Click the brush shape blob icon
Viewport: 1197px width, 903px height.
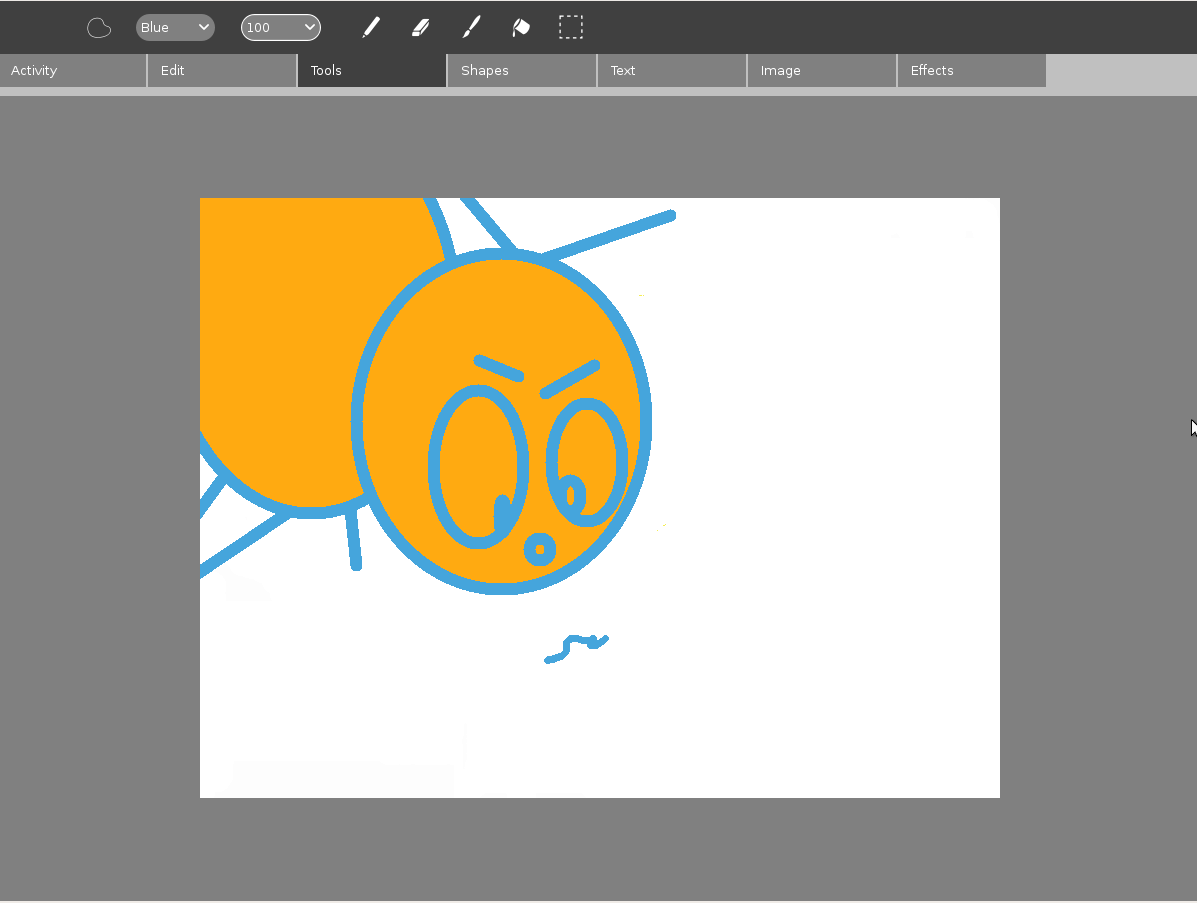99,28
